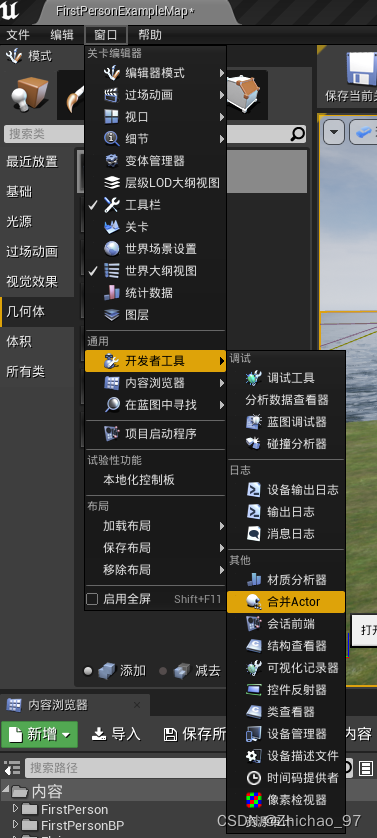Click the 统计数据 bar chart icon
This screenshot has width=377, height=838.
(111, 292)
